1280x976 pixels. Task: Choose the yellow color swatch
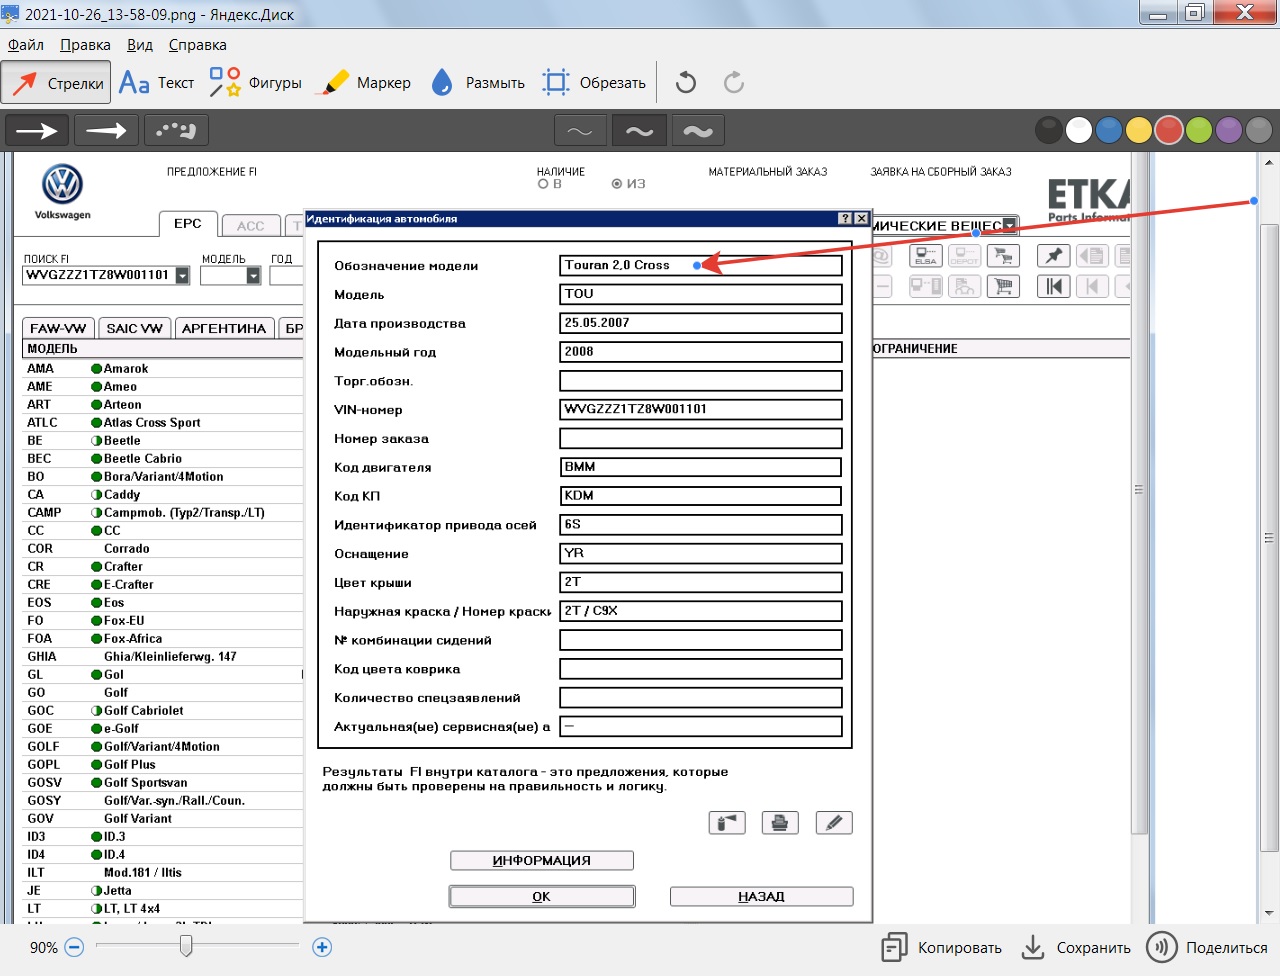(1139, 130)
